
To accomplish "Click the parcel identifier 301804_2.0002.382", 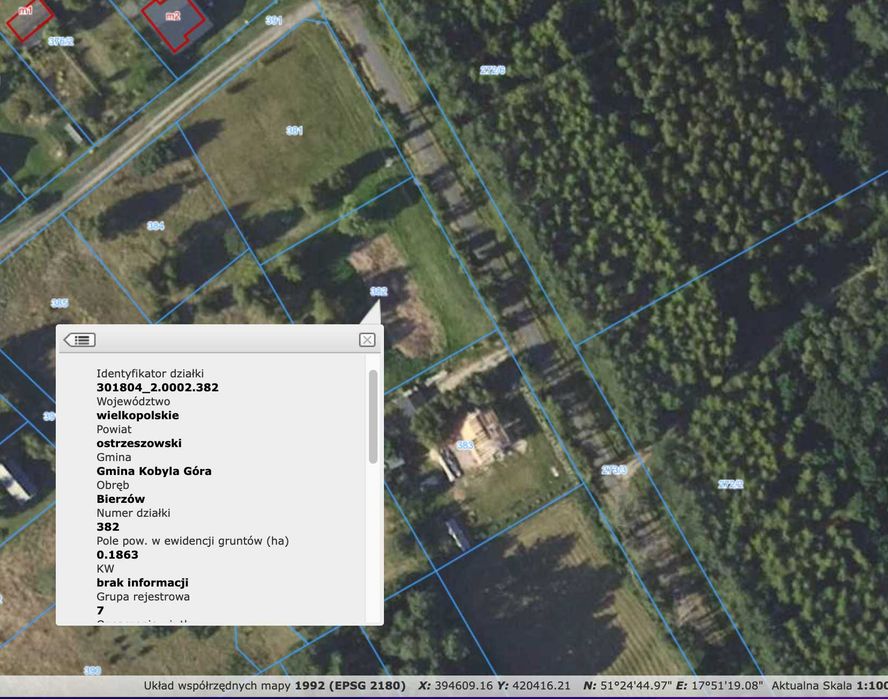I will pyautogui.click(x=157, y=387).
